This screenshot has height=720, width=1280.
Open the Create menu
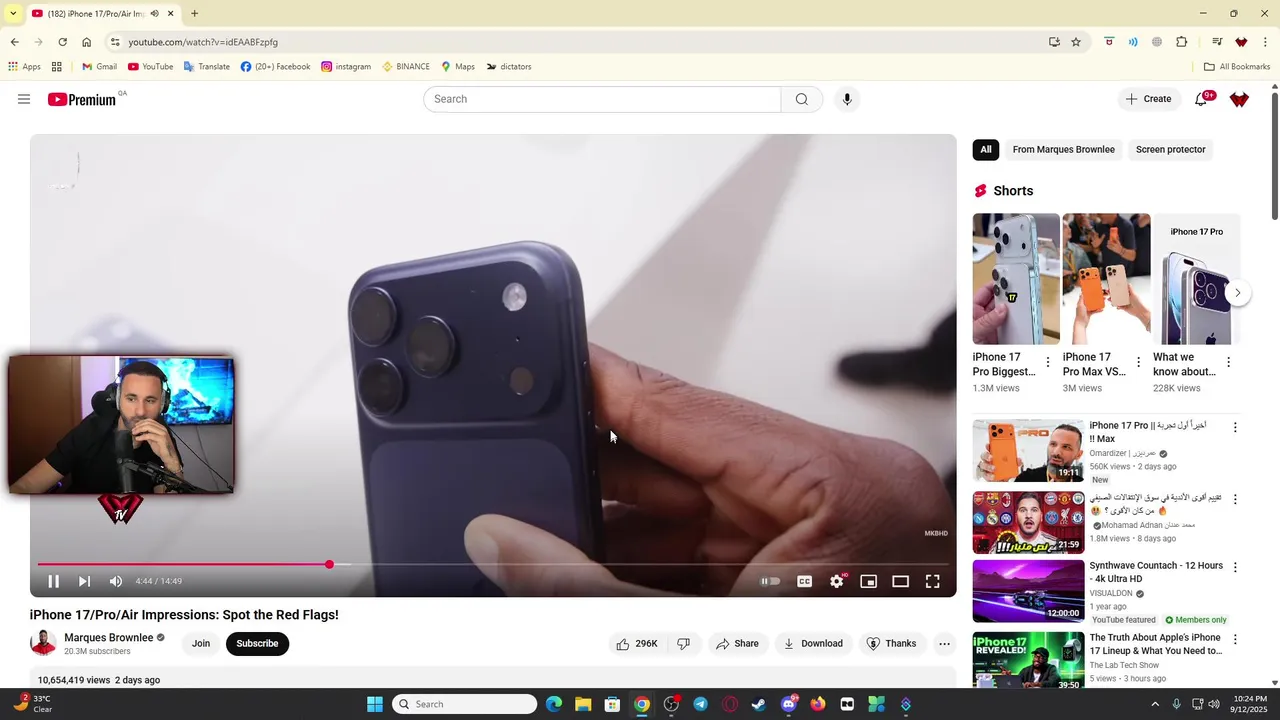click(x=1148, y=99)
